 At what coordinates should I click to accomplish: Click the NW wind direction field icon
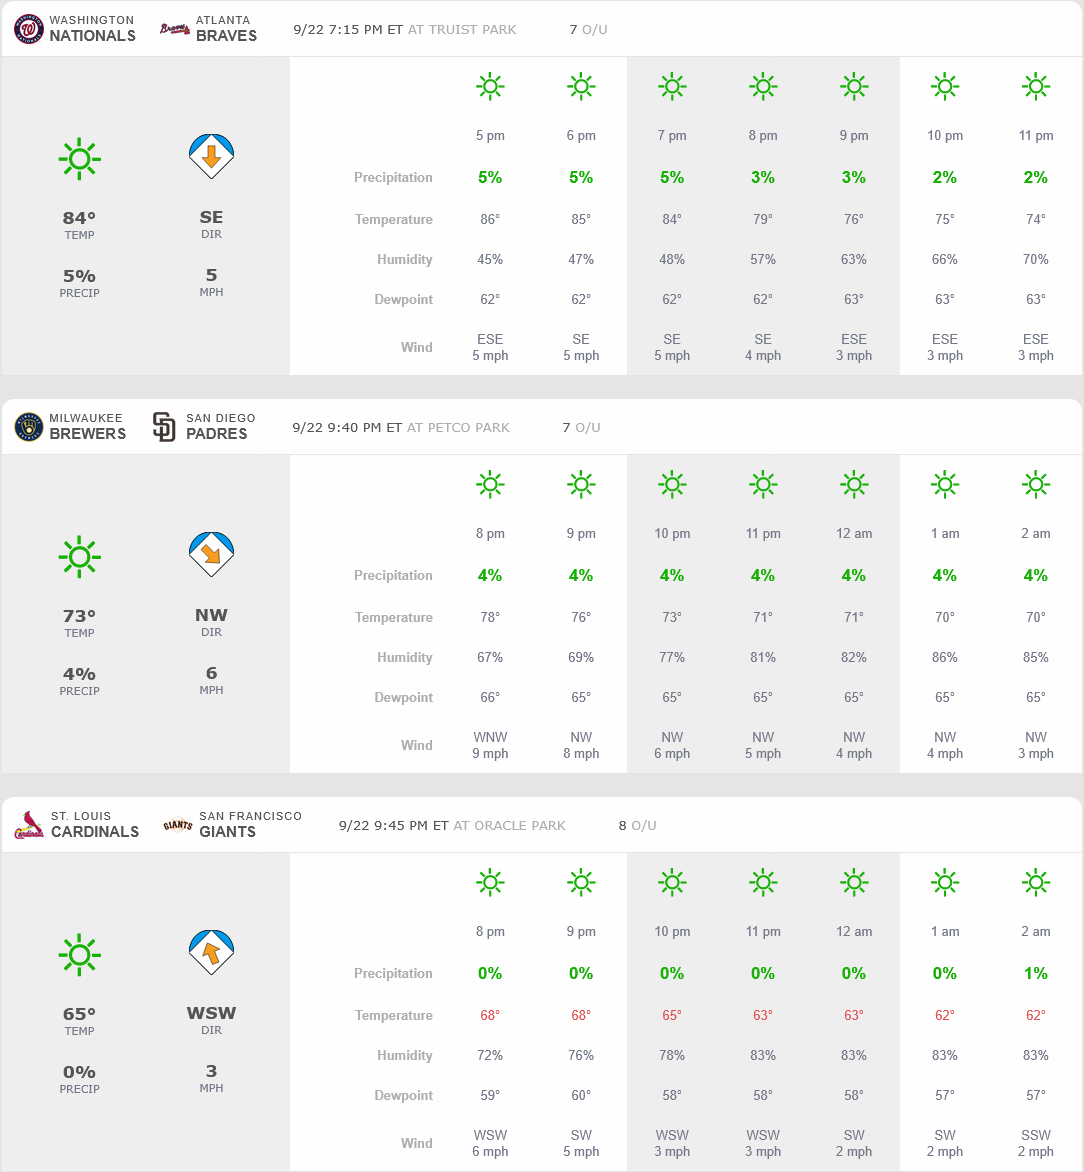pyautogui.click(x=211, y=555)
